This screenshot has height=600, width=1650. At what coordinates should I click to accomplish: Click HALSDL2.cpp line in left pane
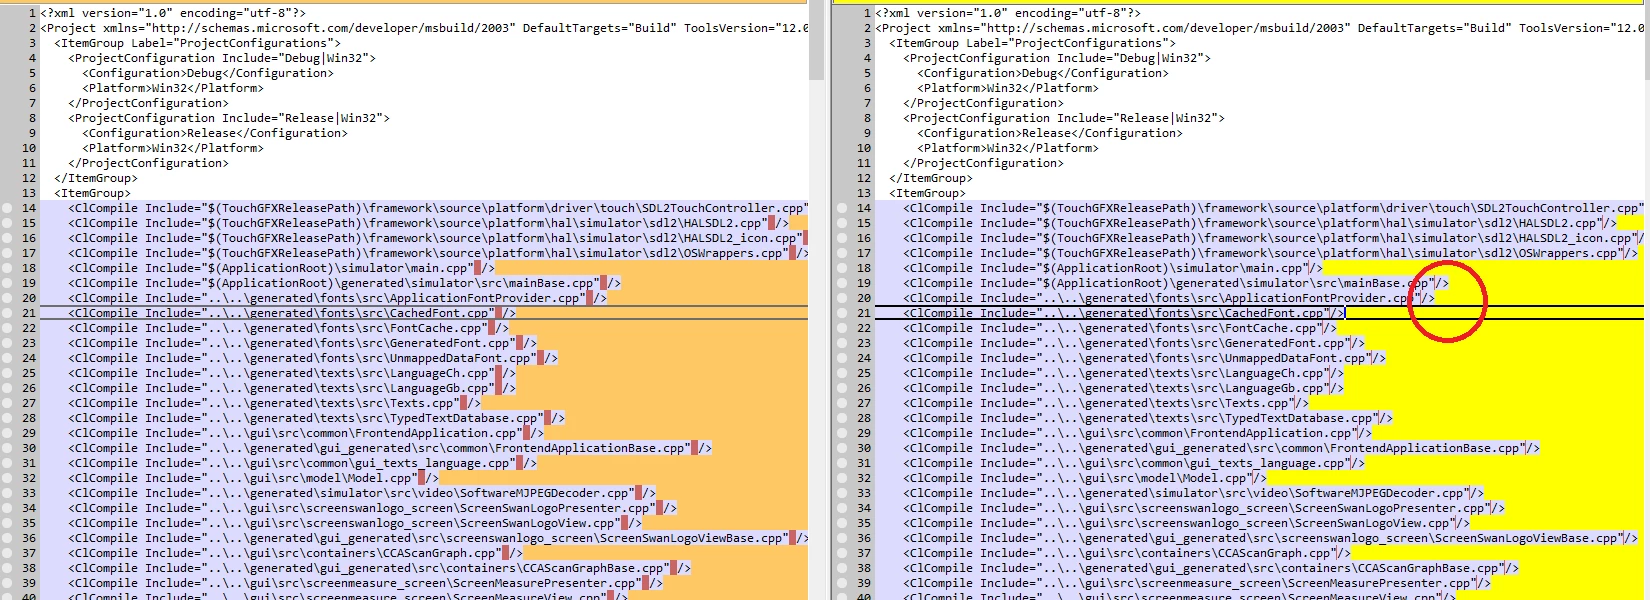click(x=428, y=223)
